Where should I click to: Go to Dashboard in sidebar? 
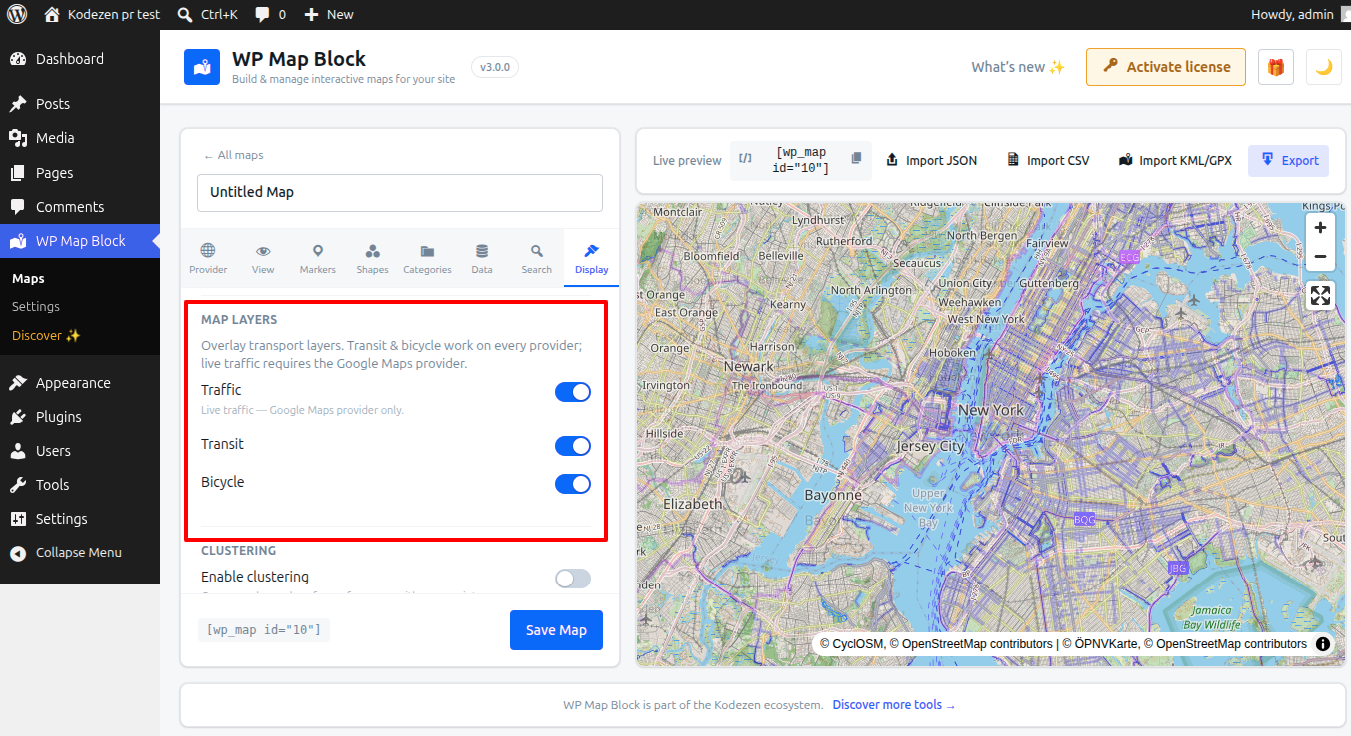(x=80, y=59)
